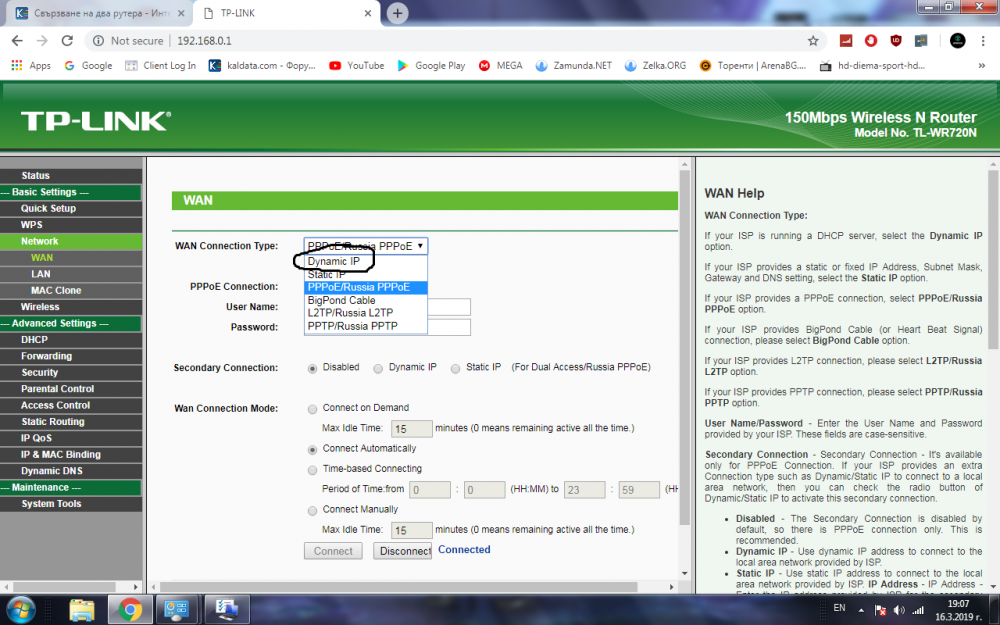
Task: Choose BigPond Cable from the dropdown list
Action: point(365,300)
